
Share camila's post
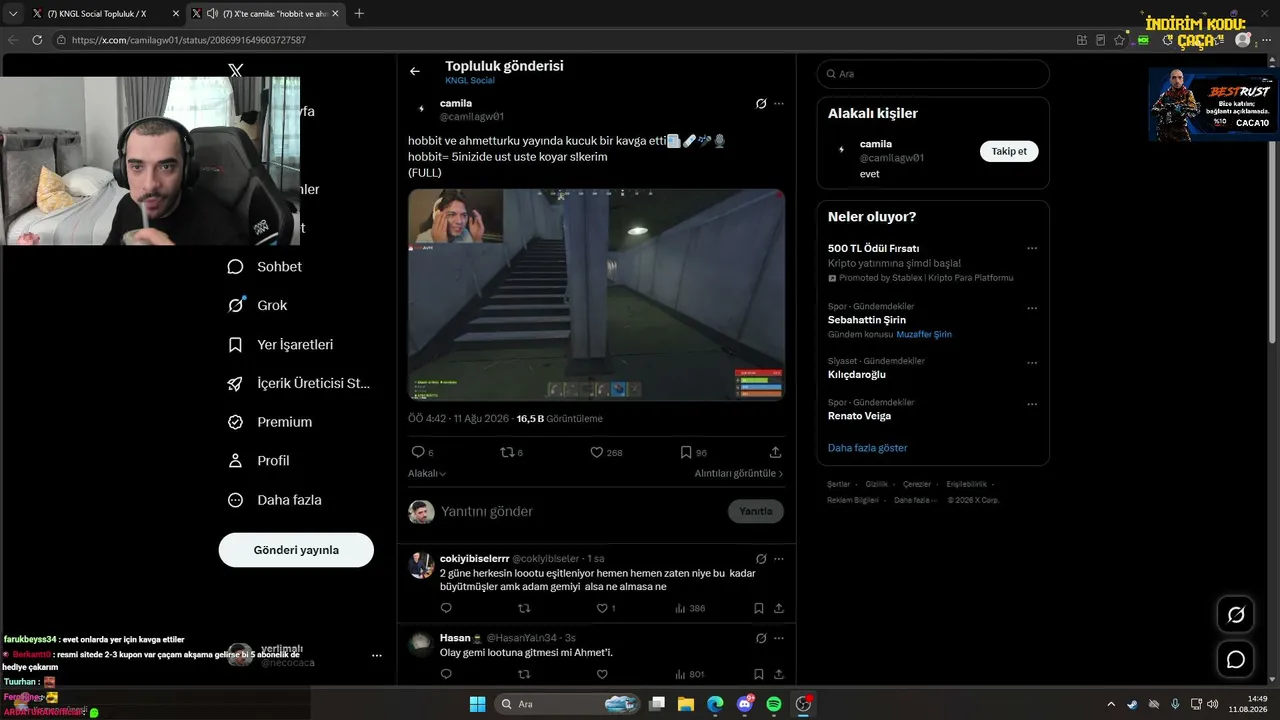click(x=775, y=452)
